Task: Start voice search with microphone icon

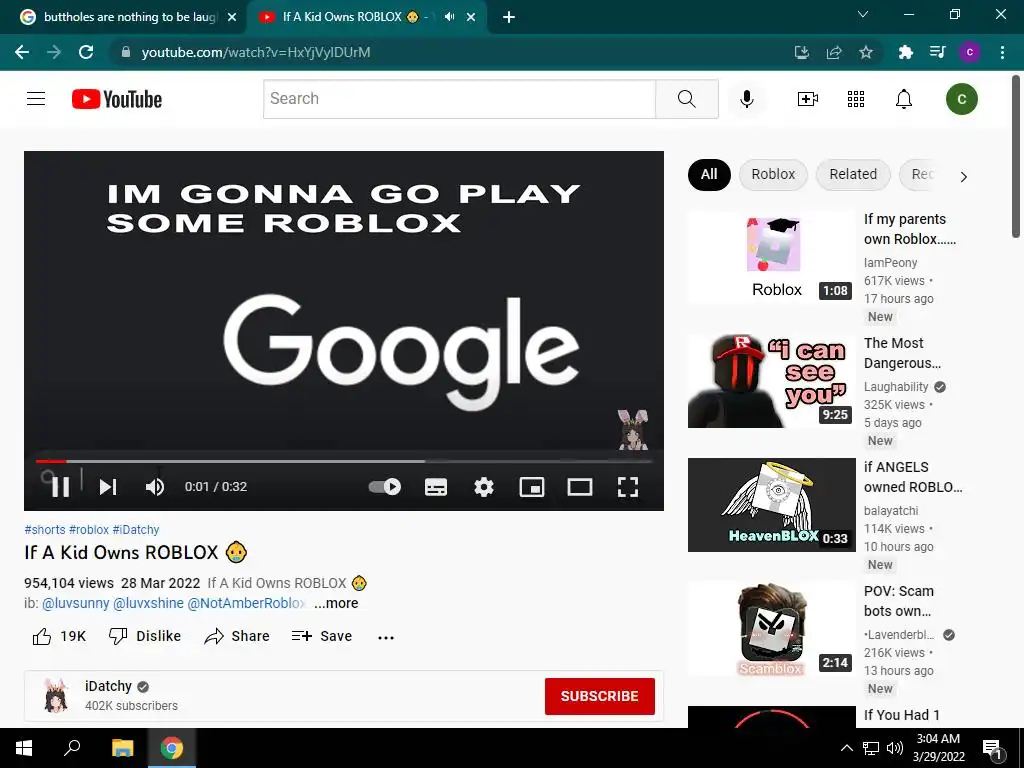Action: point(747,99)
